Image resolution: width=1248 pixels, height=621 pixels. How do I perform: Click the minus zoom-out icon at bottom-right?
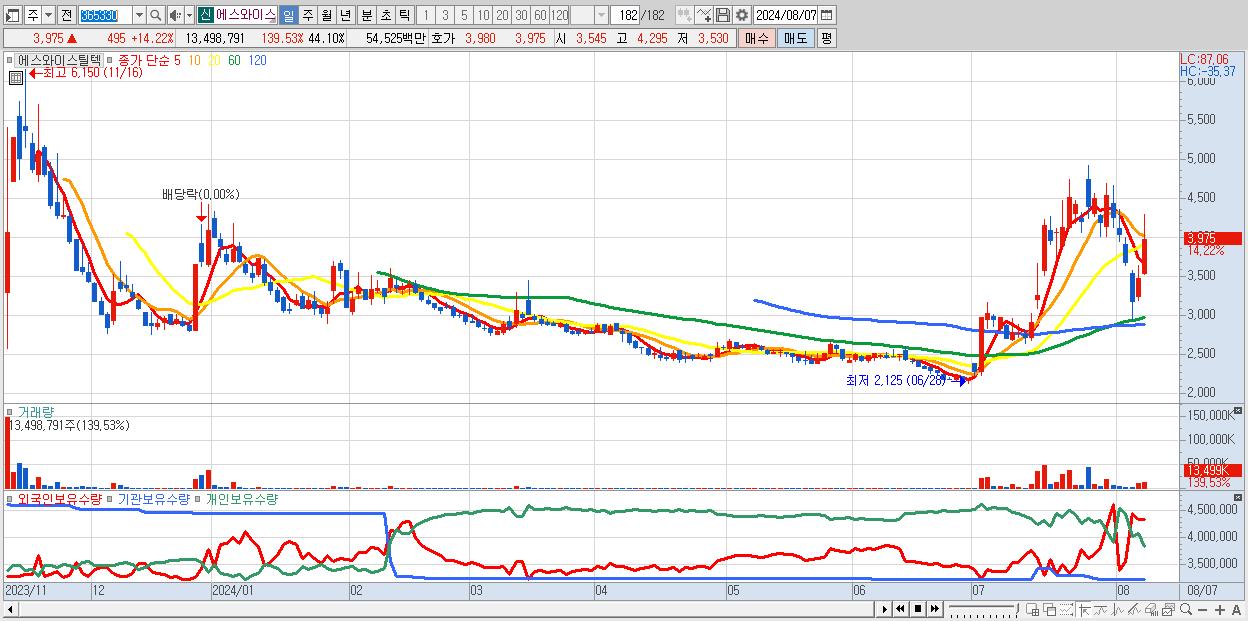pos(1202,610)
